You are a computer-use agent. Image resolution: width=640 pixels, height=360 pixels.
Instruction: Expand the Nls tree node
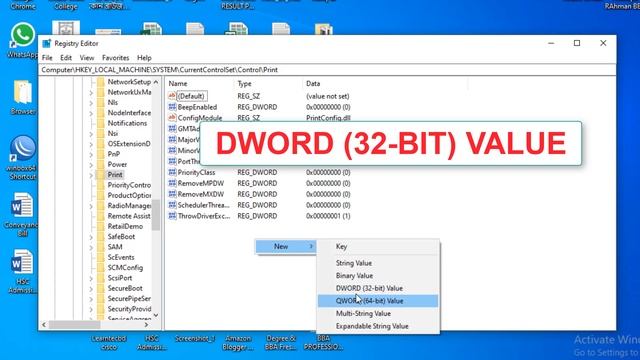pyautogui.click(x=91, y=103)
